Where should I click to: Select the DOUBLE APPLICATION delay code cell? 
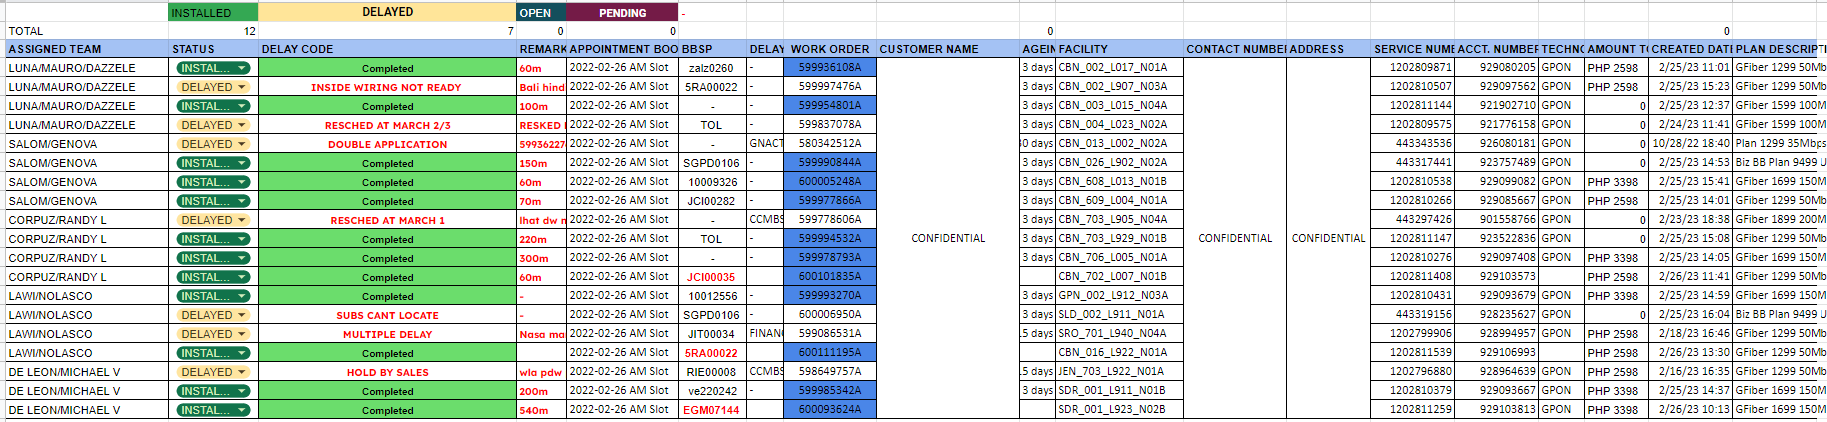pyautogui.click(x=387, y=144)
